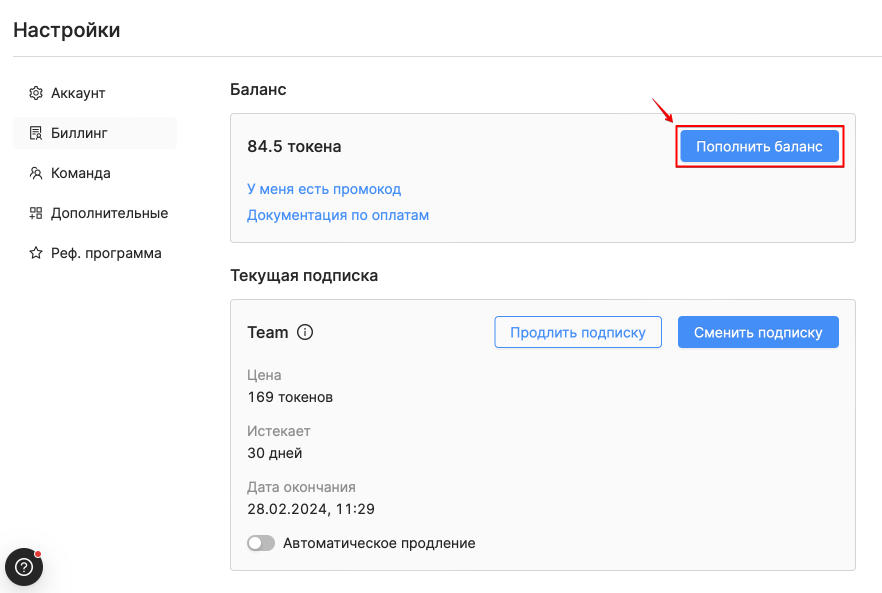882x593 pixels.
Task: Click the info icon next to Team
Action: tap(305, 332)
